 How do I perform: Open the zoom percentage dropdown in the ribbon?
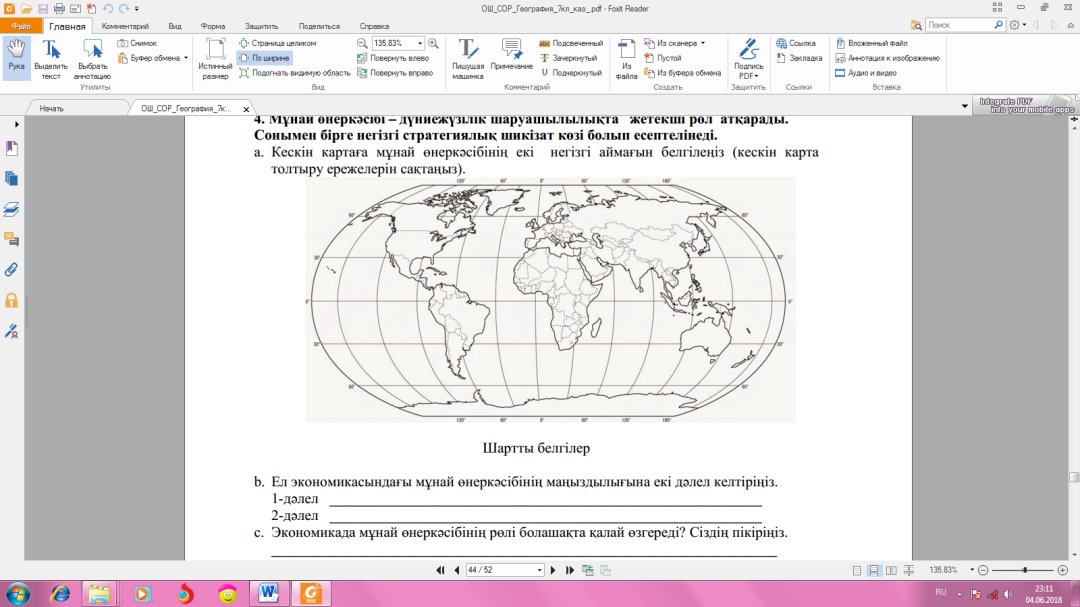pos(421,43)
